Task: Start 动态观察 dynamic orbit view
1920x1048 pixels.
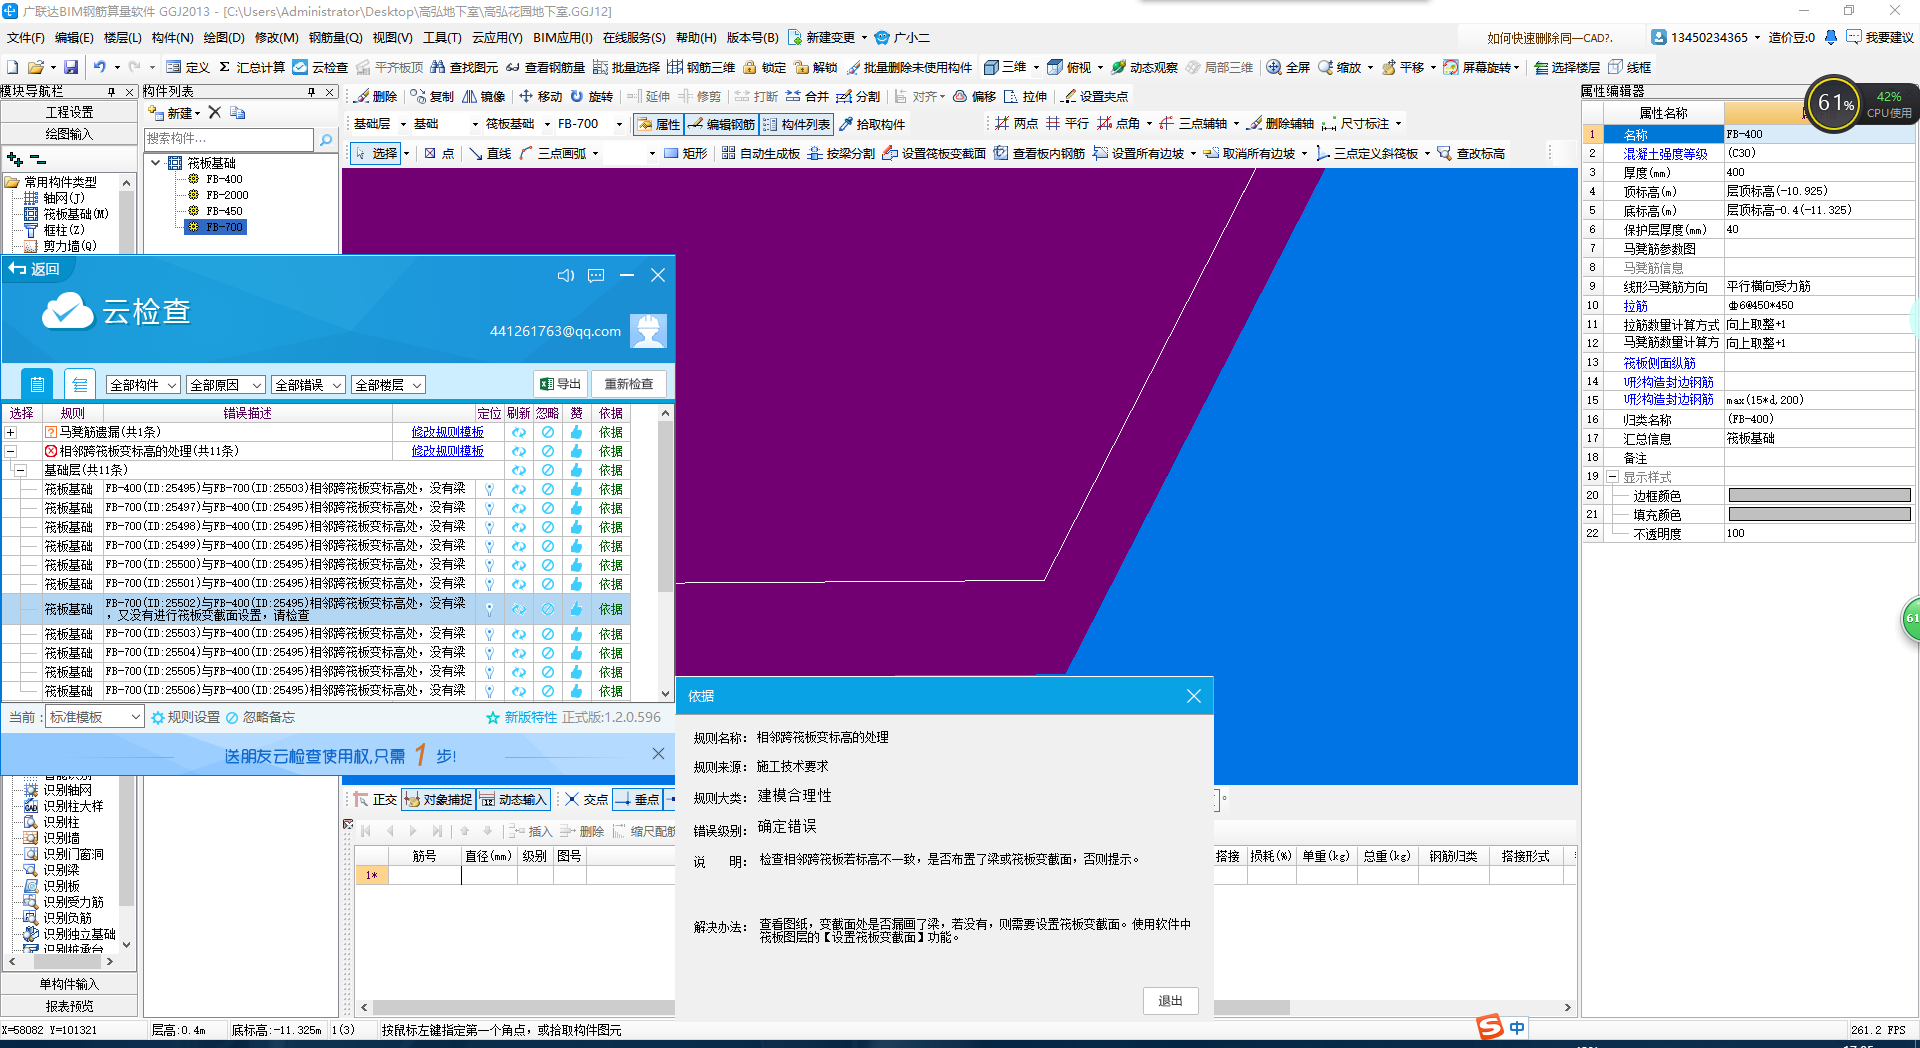Action: coord(1144,67)
